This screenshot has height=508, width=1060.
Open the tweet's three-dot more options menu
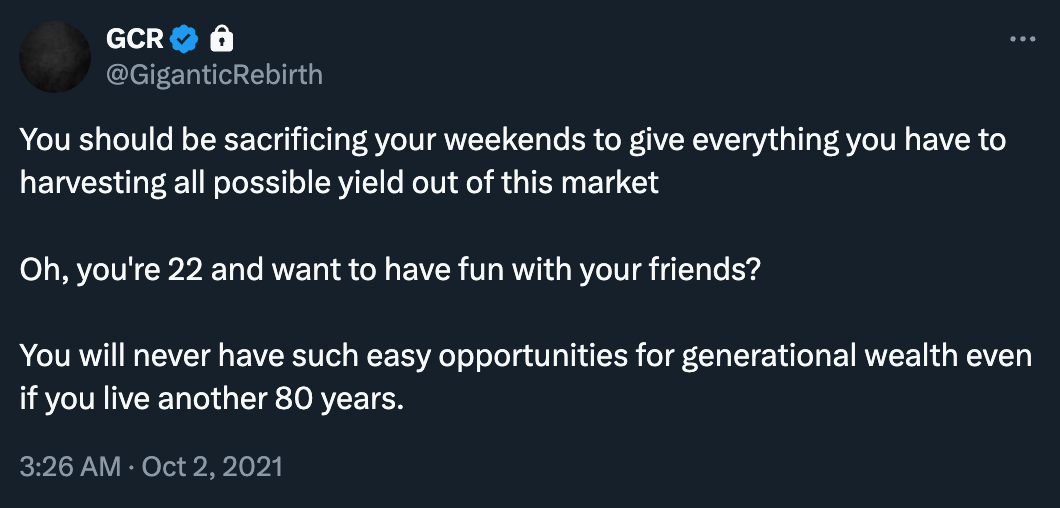coord(1022,40)
